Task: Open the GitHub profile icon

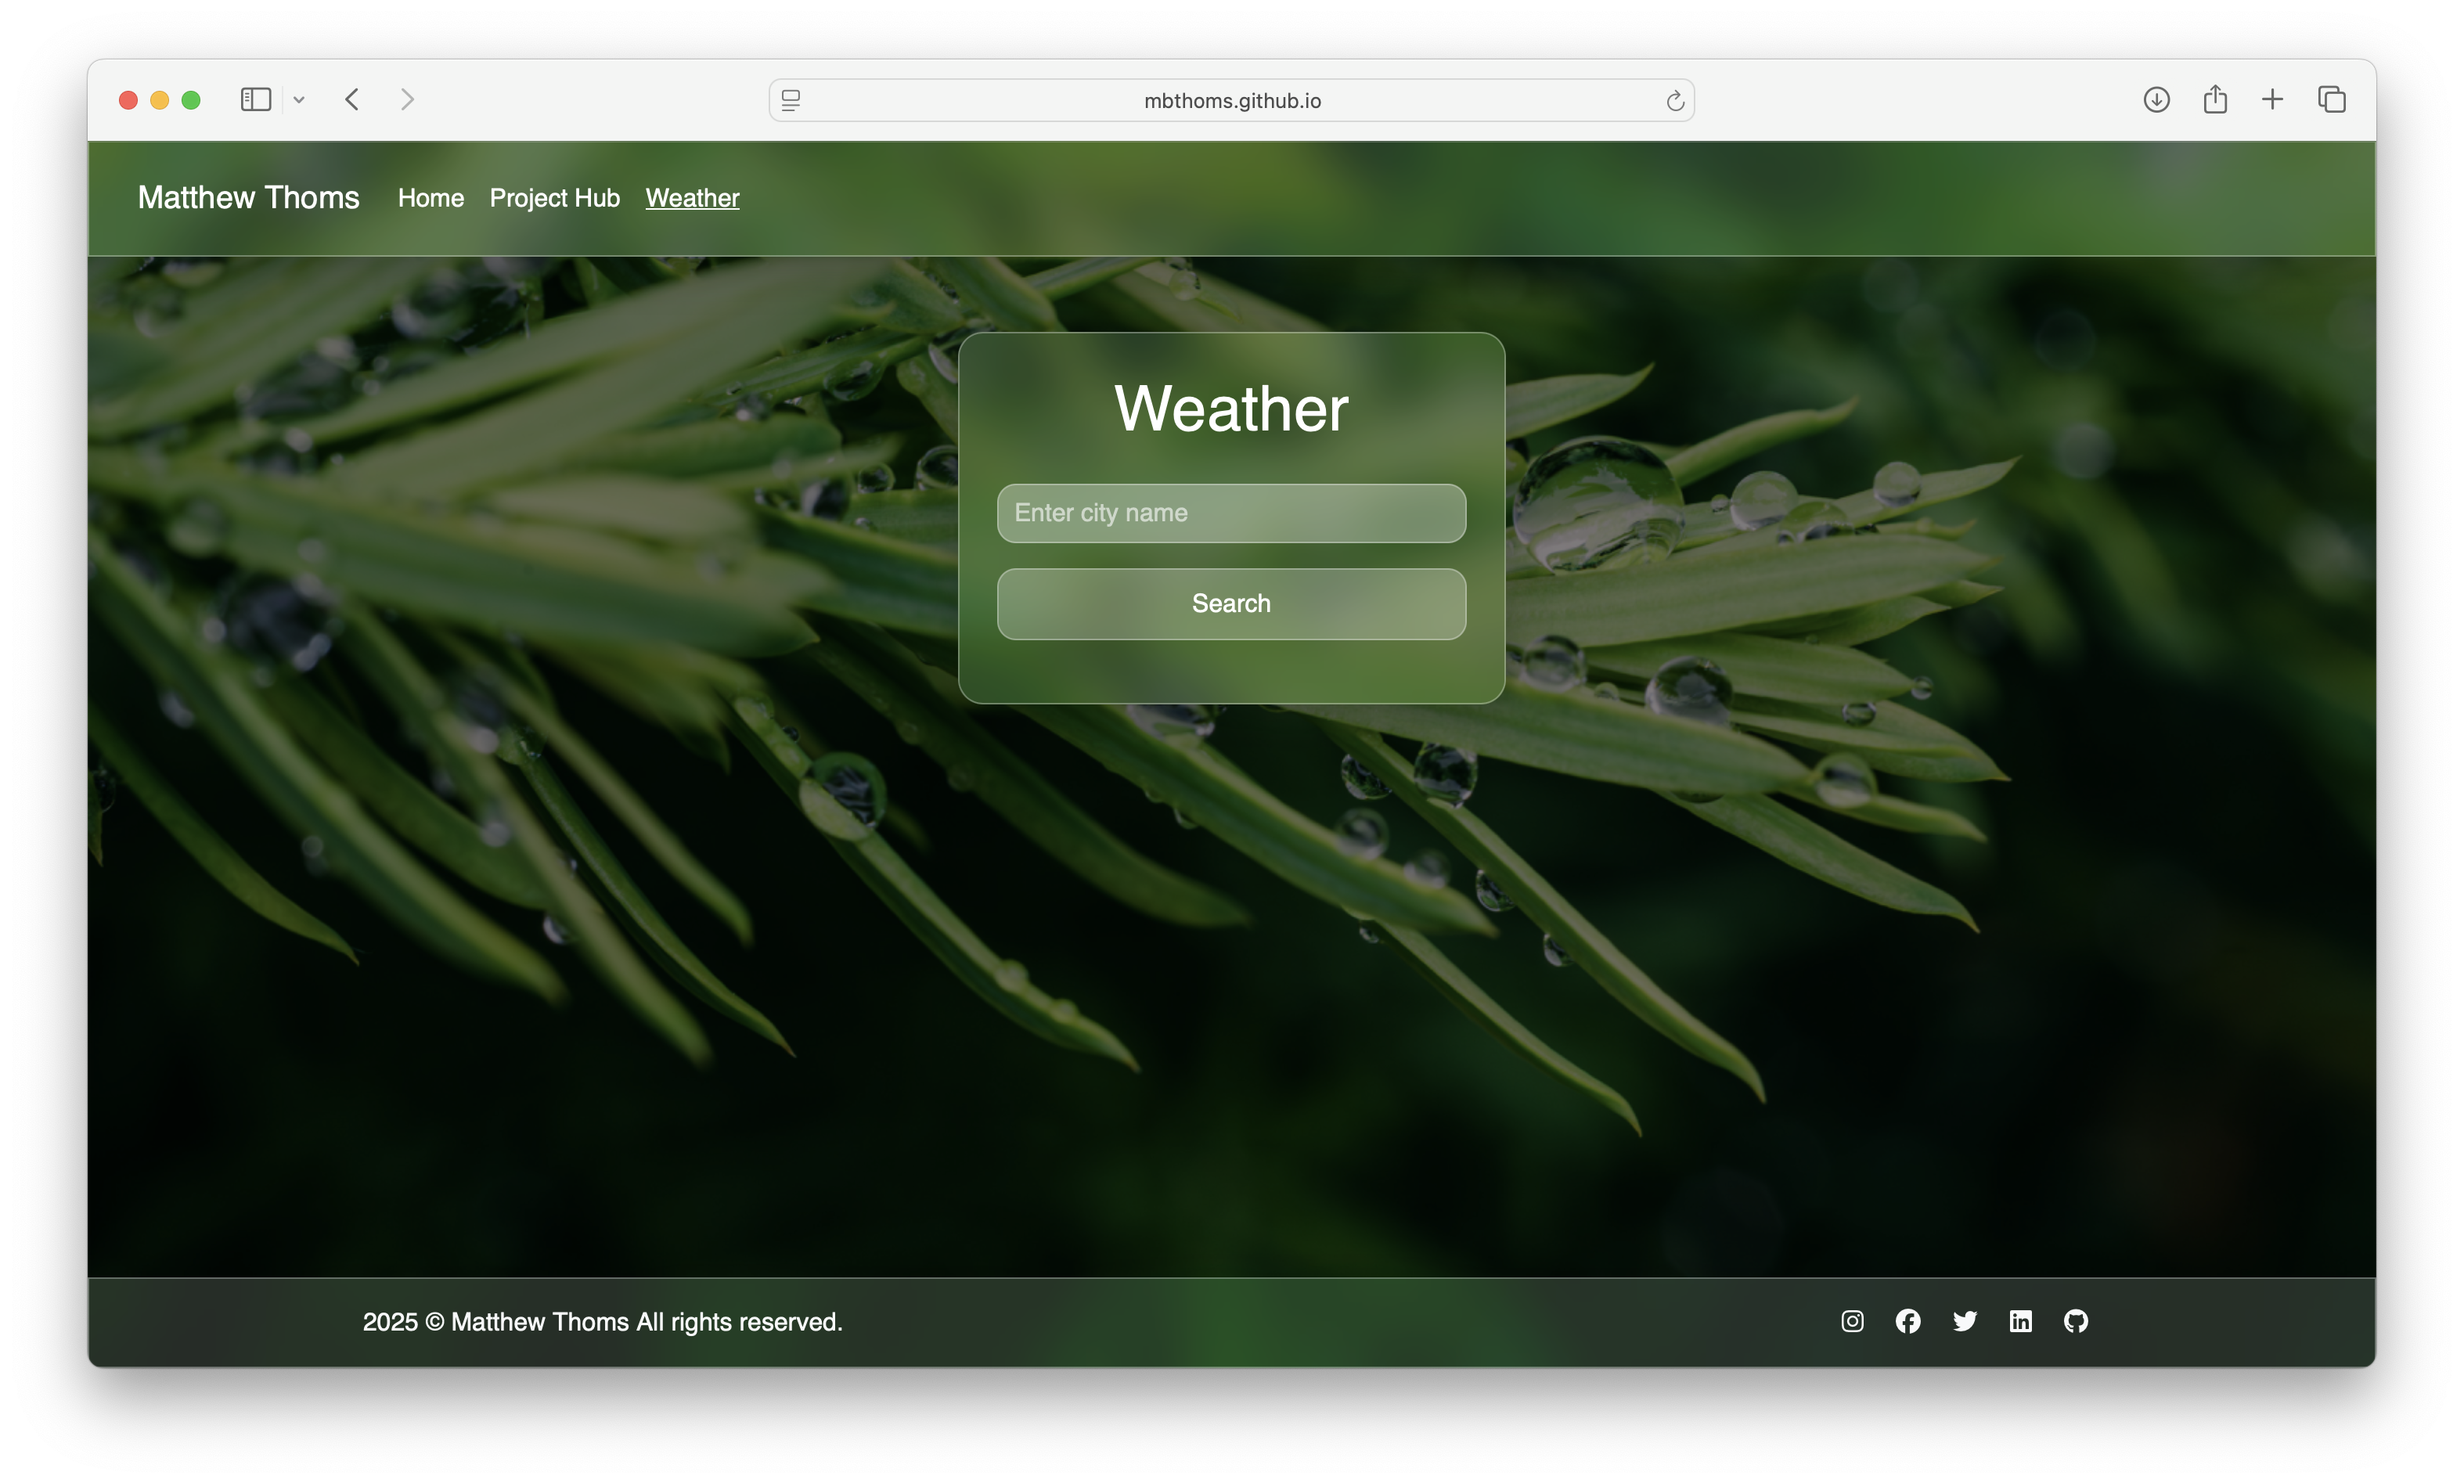Action: (2076, 1321)
